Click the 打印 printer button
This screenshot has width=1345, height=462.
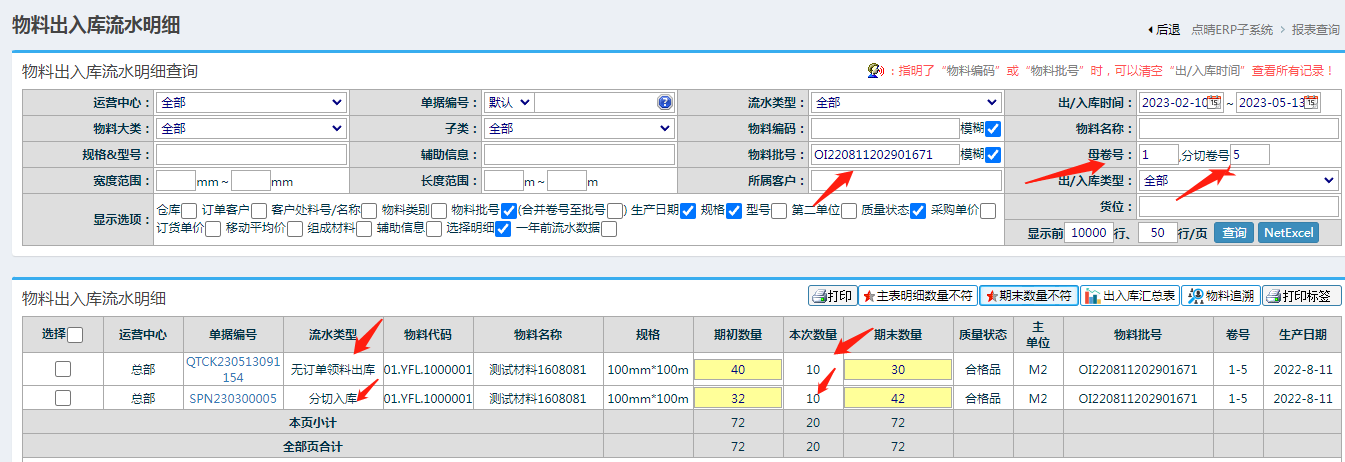[x=832, y=296]
